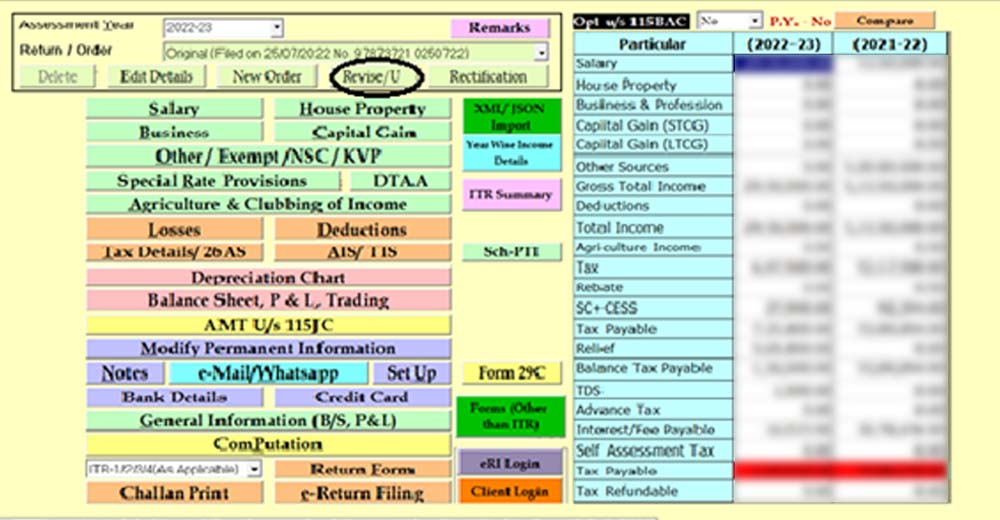Click XML/JSON Import button

[510, 117]
